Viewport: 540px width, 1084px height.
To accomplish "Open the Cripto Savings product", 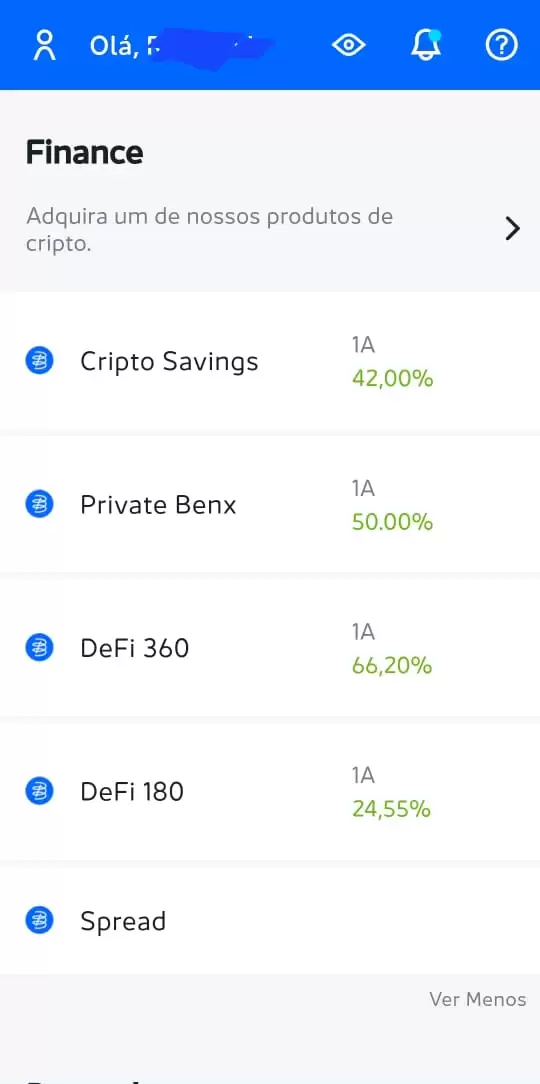I will pyautogui.click(x=270, y=362).
